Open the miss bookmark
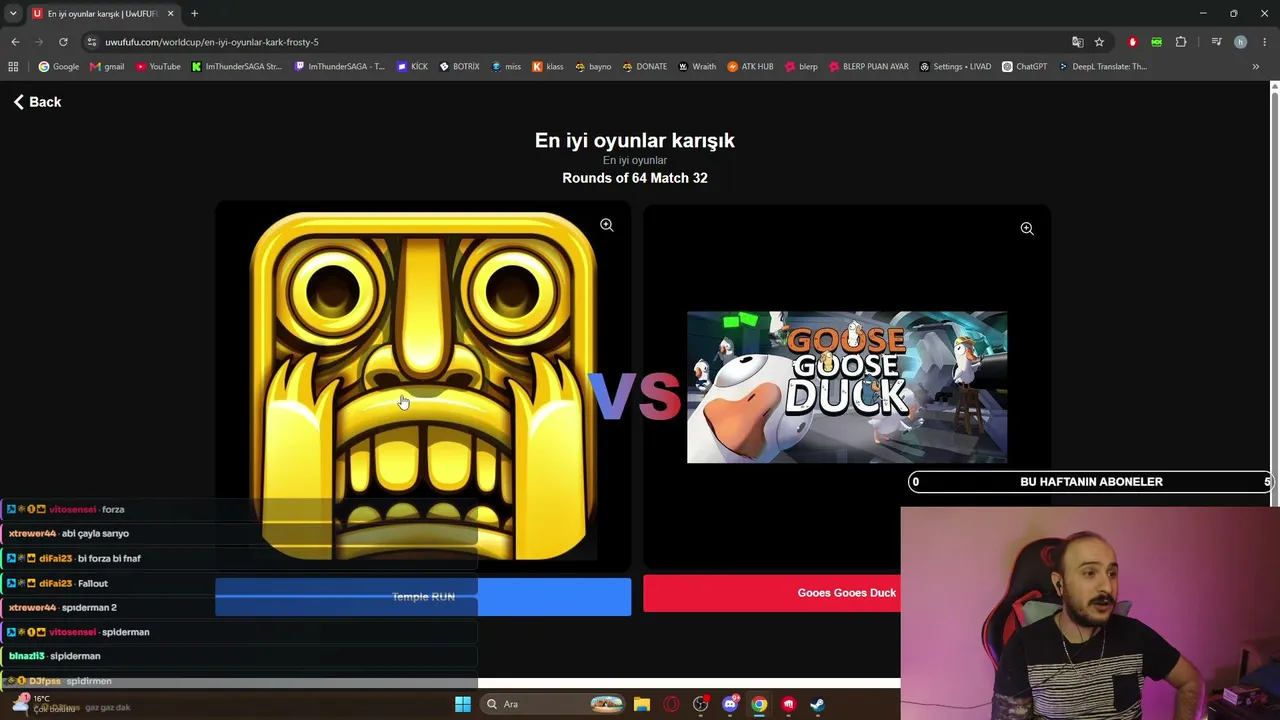Image resolution: width=1280 pixels, height=720 pixels. pos(506,67)
